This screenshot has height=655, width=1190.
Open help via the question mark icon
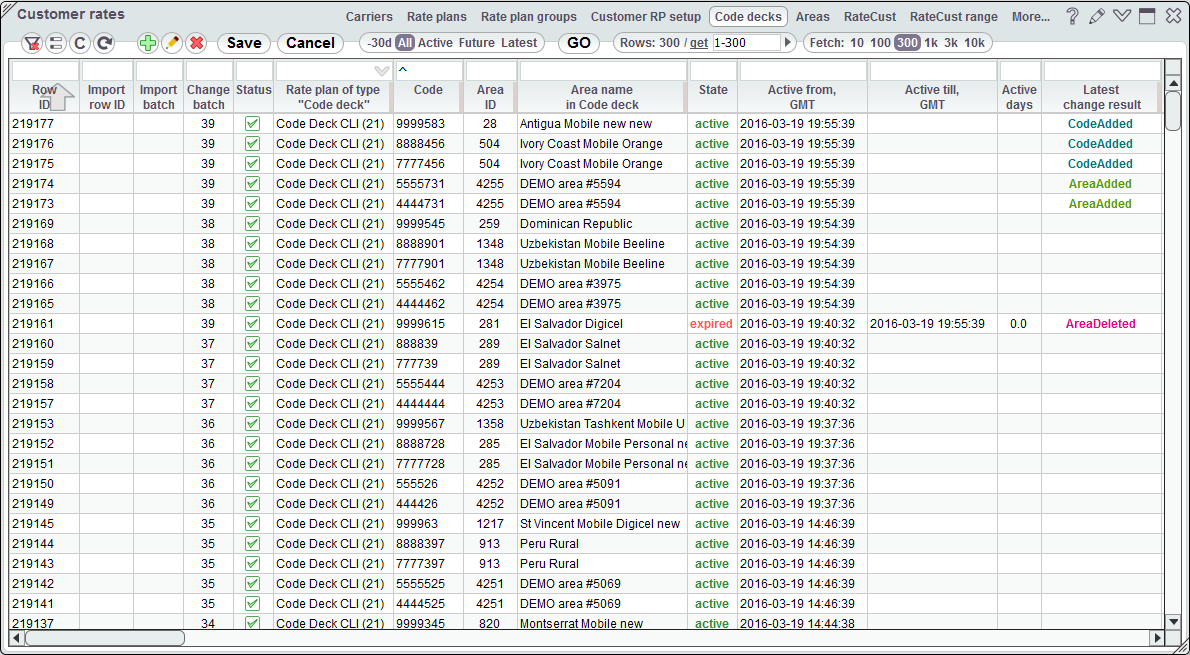click(x=1073, y=15)
